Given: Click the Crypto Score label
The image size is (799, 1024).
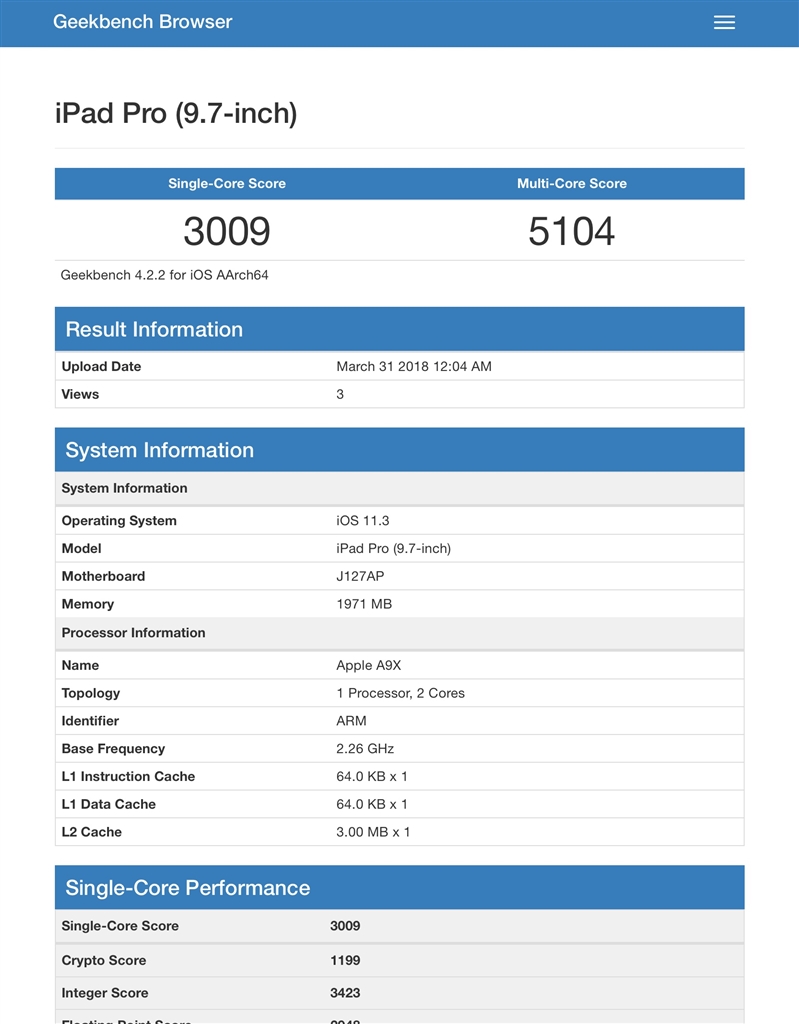Looking at the screenshot, I should [x=104, y=961].
